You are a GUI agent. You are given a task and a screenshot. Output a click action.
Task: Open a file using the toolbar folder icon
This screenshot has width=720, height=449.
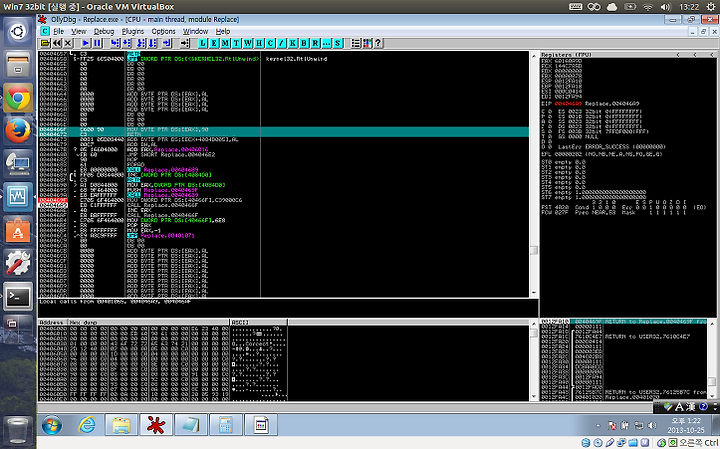coord(45,43)
